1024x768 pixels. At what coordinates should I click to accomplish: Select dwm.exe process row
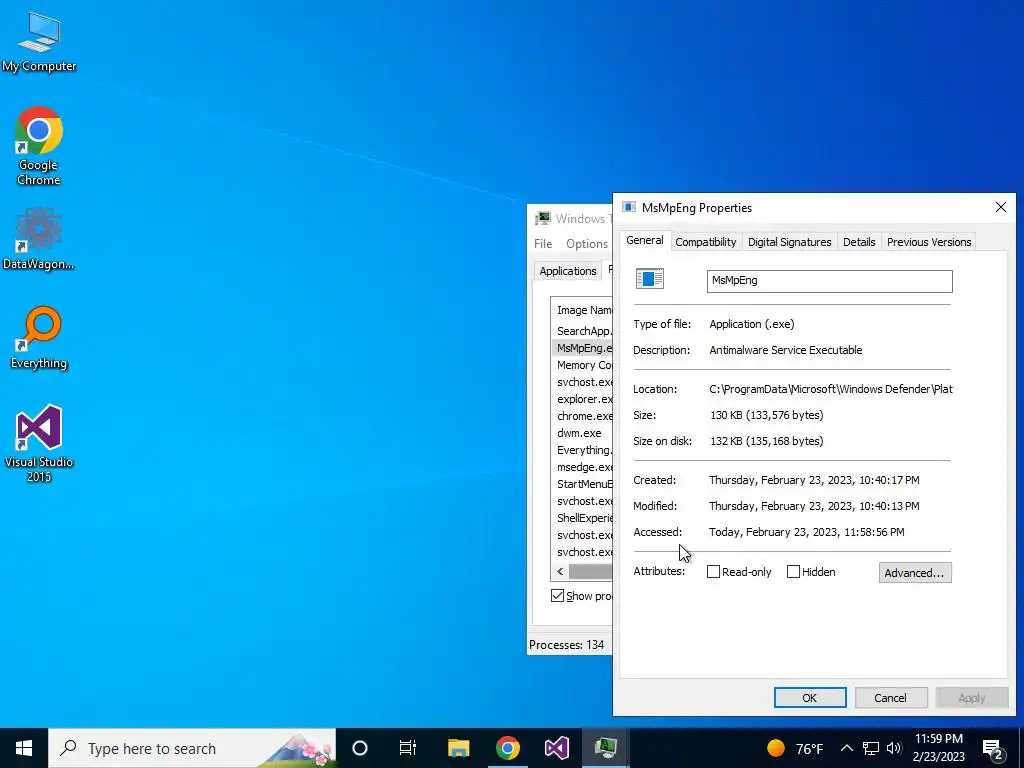(x=584, y=433)
